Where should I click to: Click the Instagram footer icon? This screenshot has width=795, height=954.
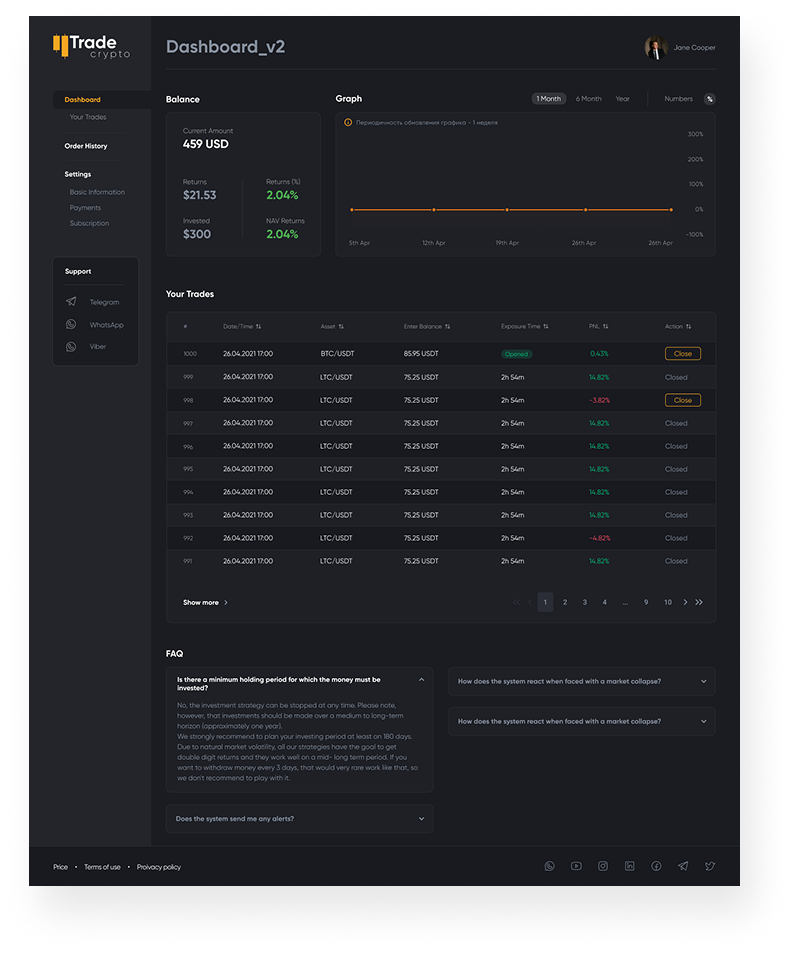[603, 866]
